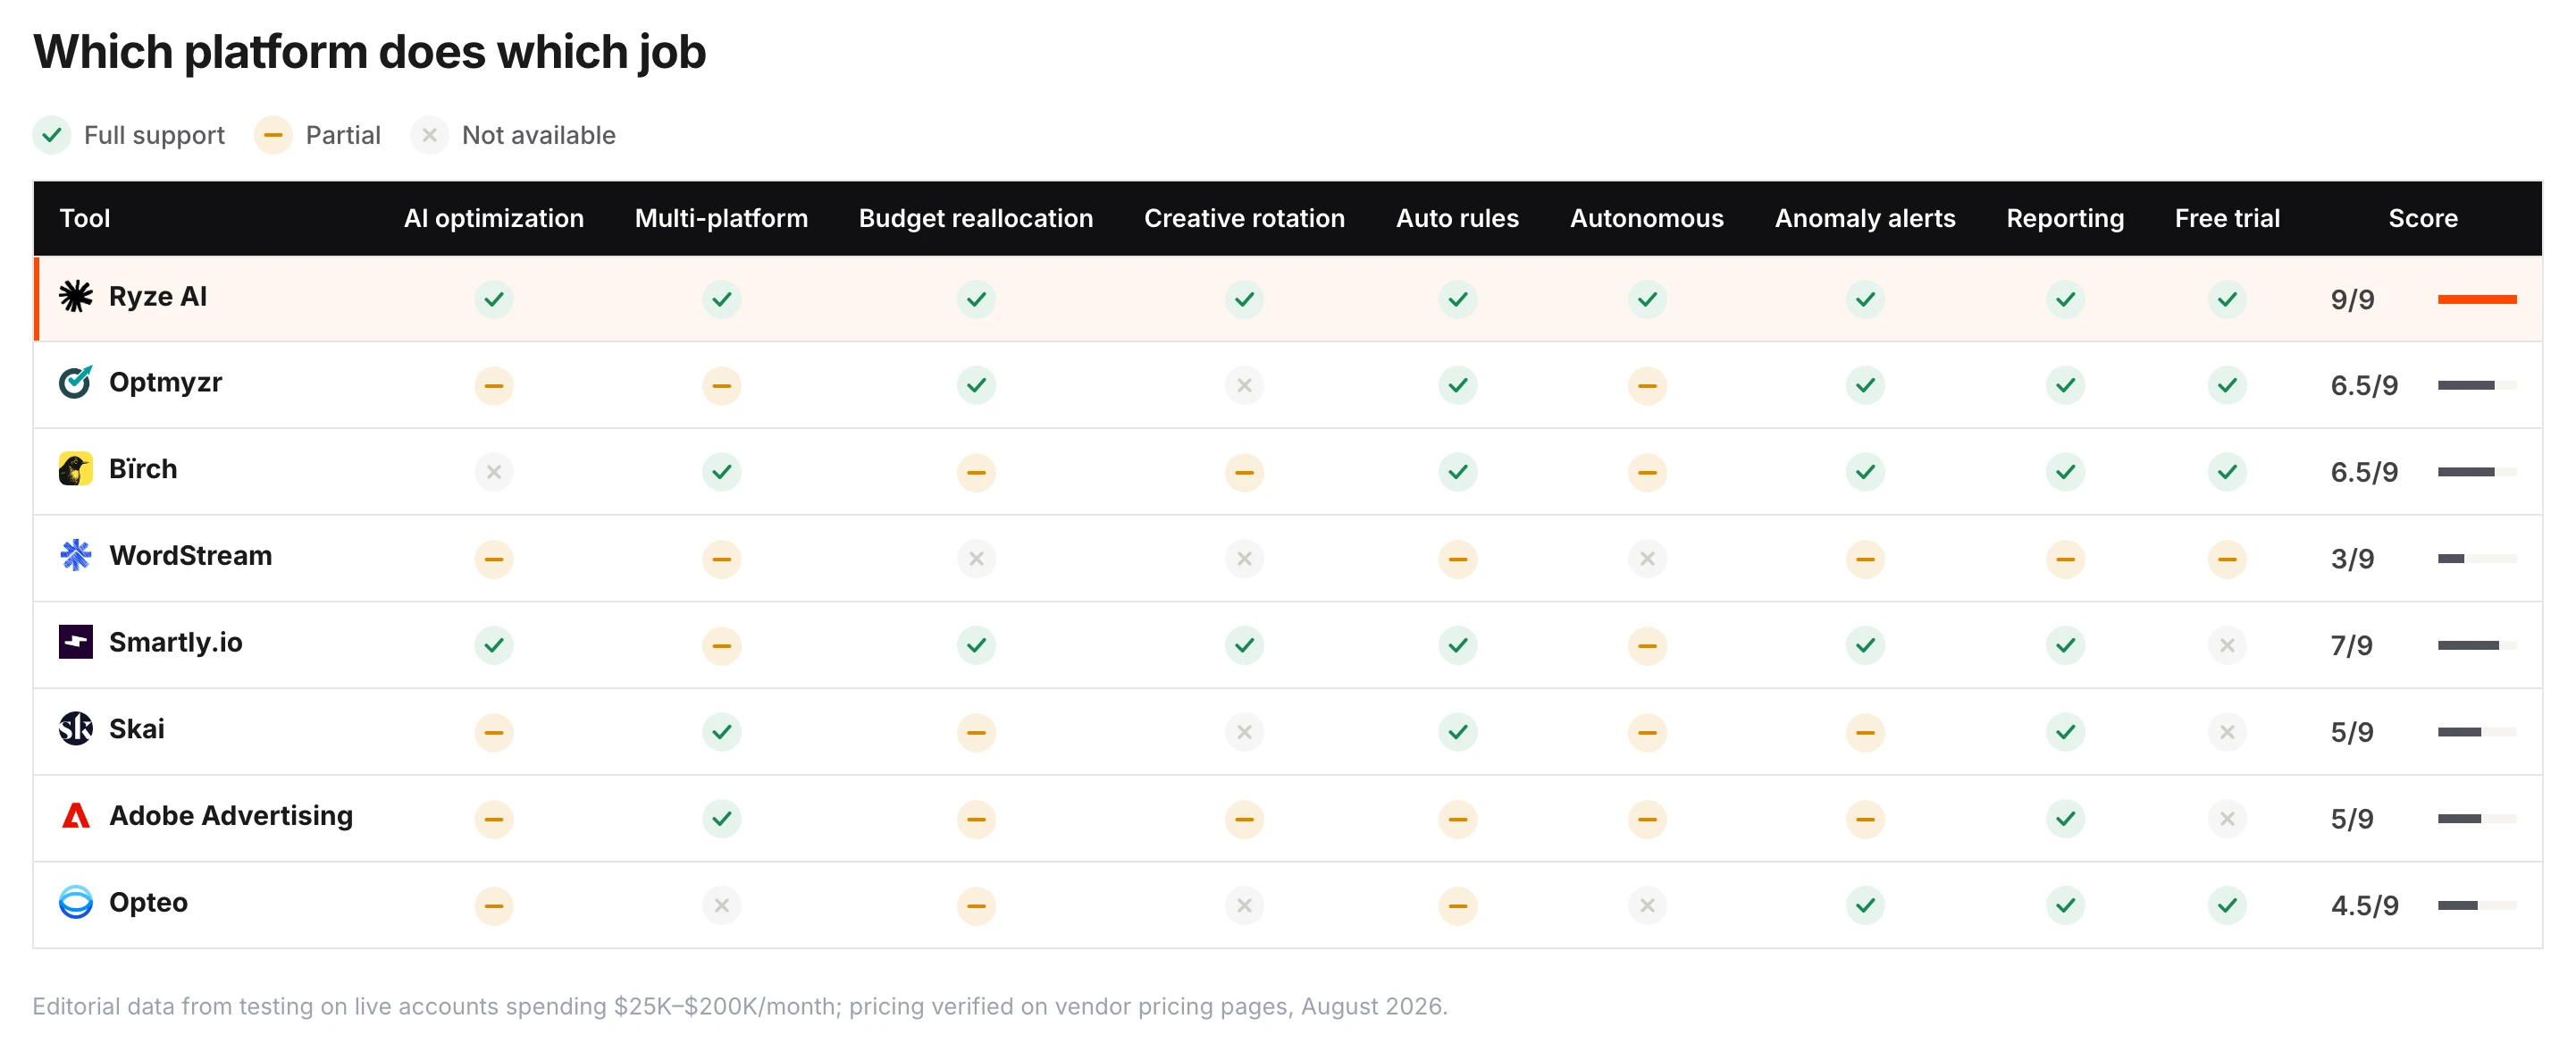
Task: Click the Budget reallocation column header
Action: (x=976, y=218)
